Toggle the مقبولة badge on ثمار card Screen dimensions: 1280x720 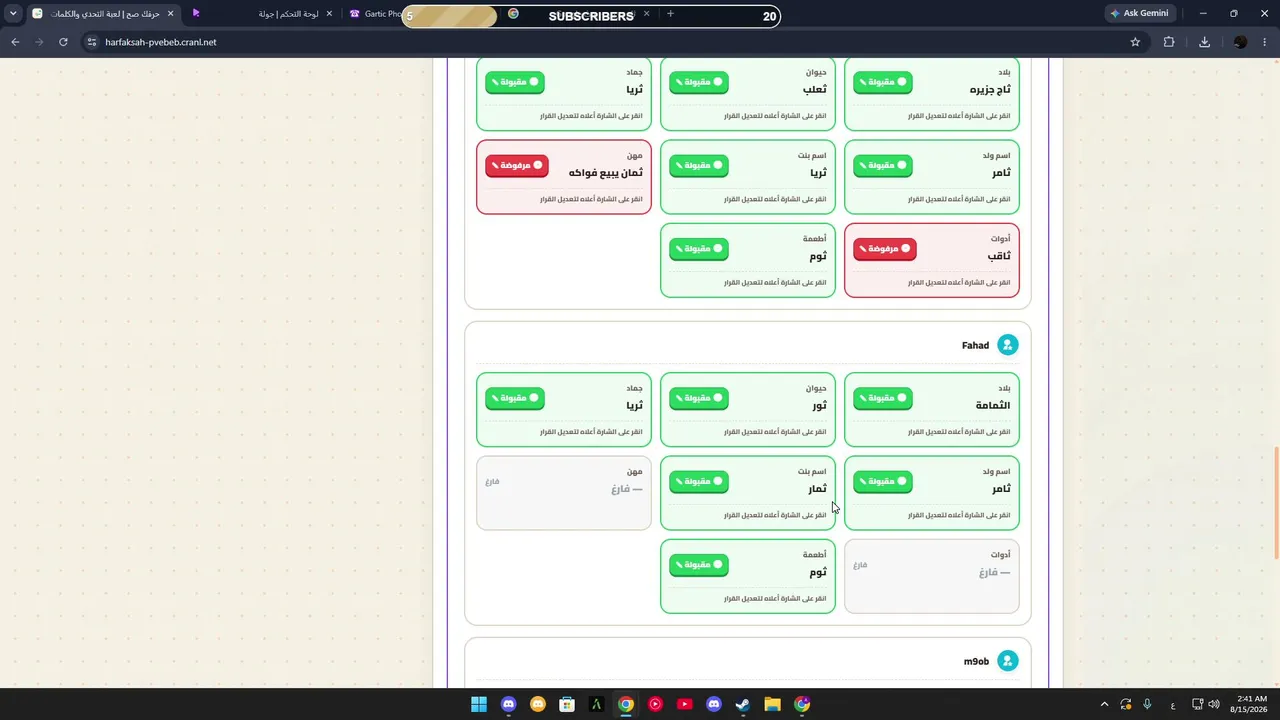[699, 482]
